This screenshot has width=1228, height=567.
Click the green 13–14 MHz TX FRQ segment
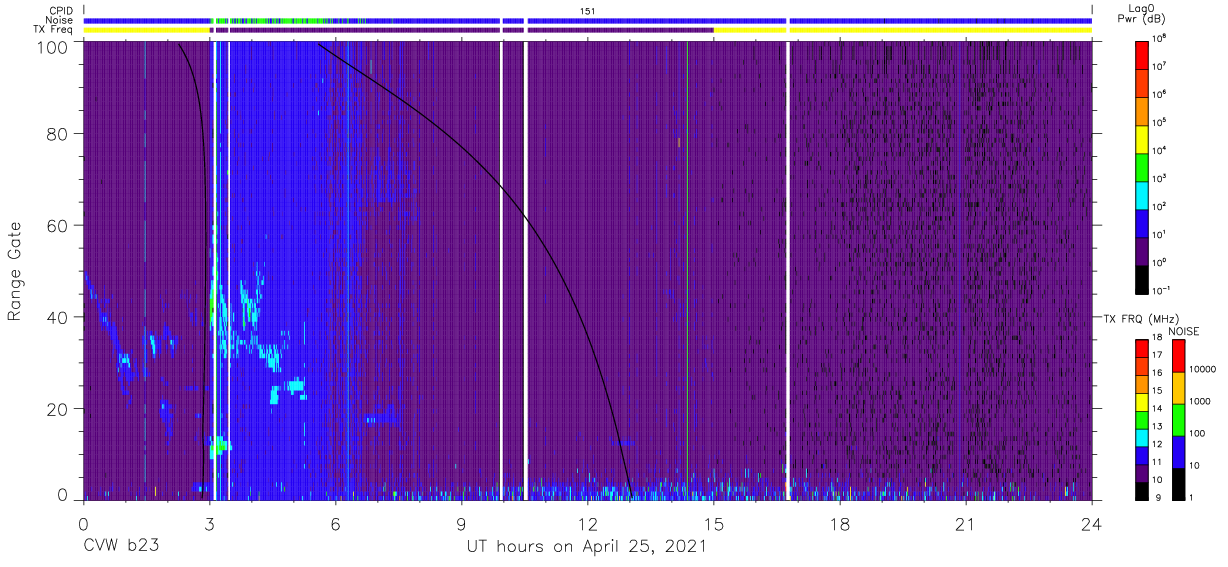[x=1142, y=418]
